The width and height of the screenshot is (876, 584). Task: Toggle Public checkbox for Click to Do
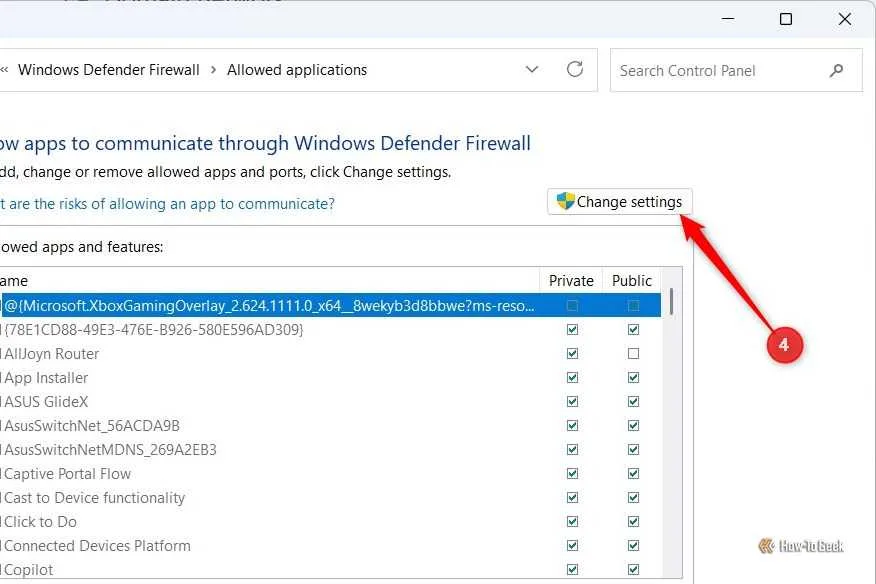[x=633, y=522]
